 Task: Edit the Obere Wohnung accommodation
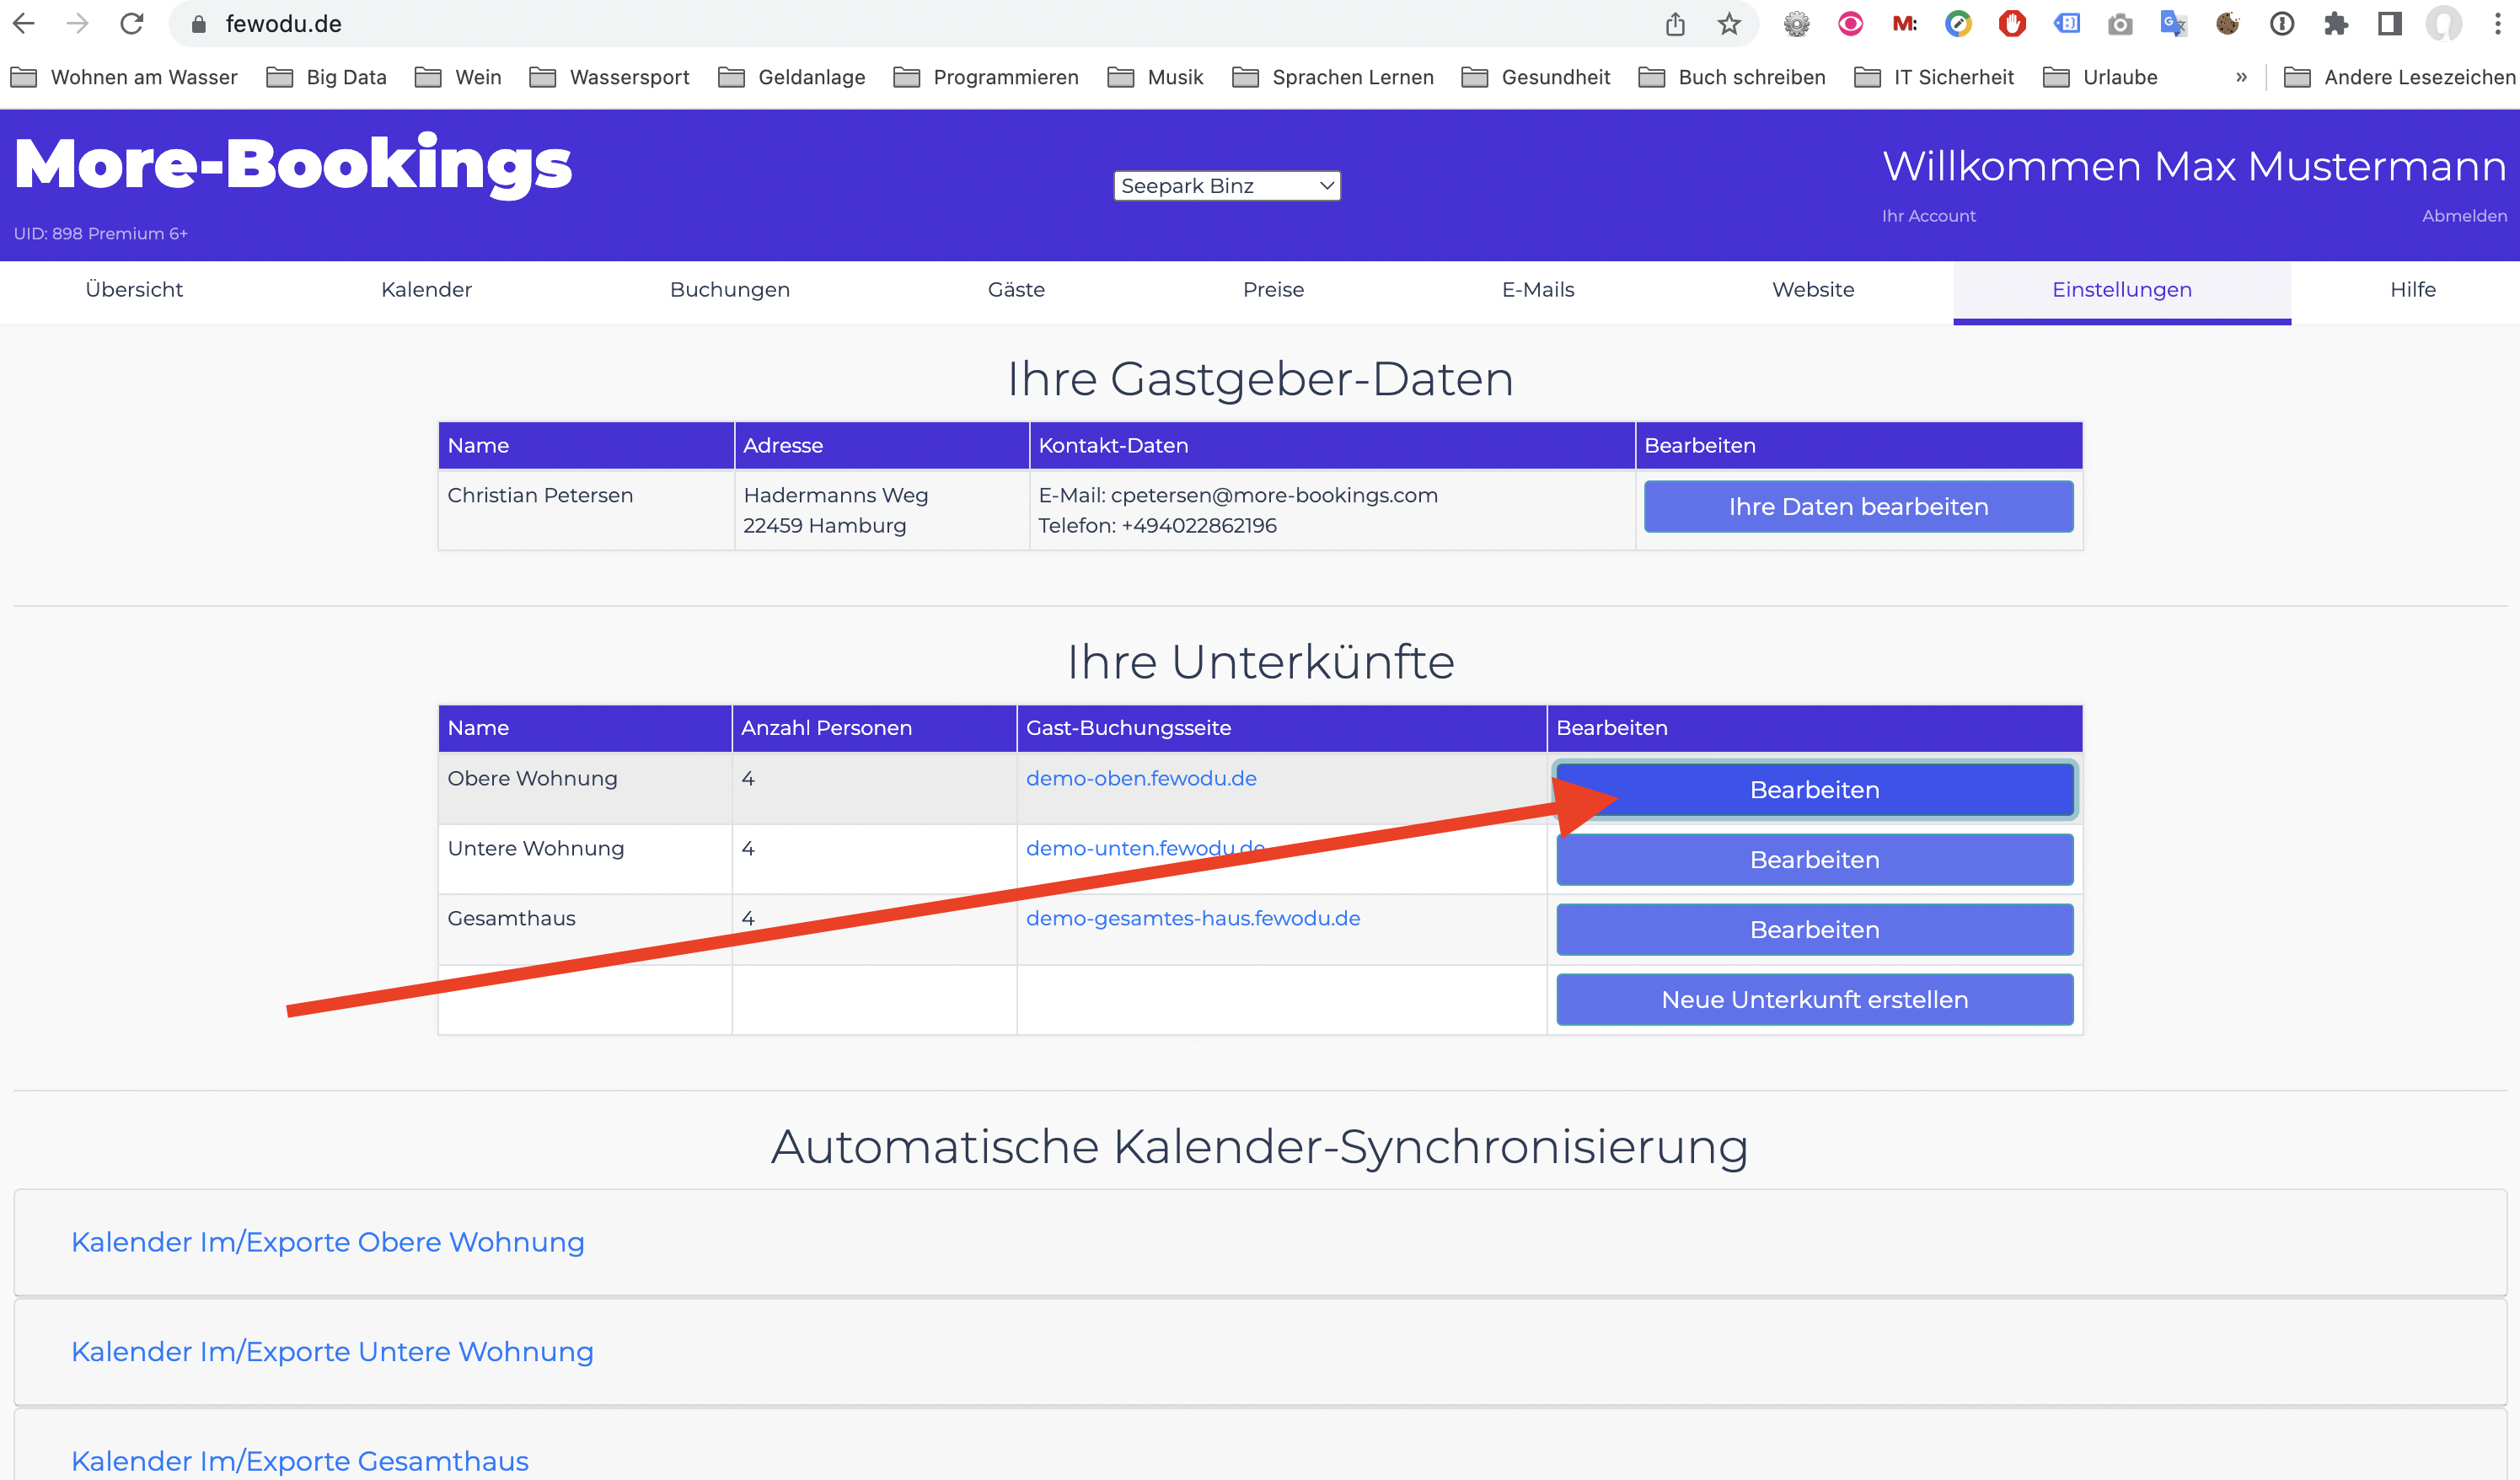tap(1814, 790)
